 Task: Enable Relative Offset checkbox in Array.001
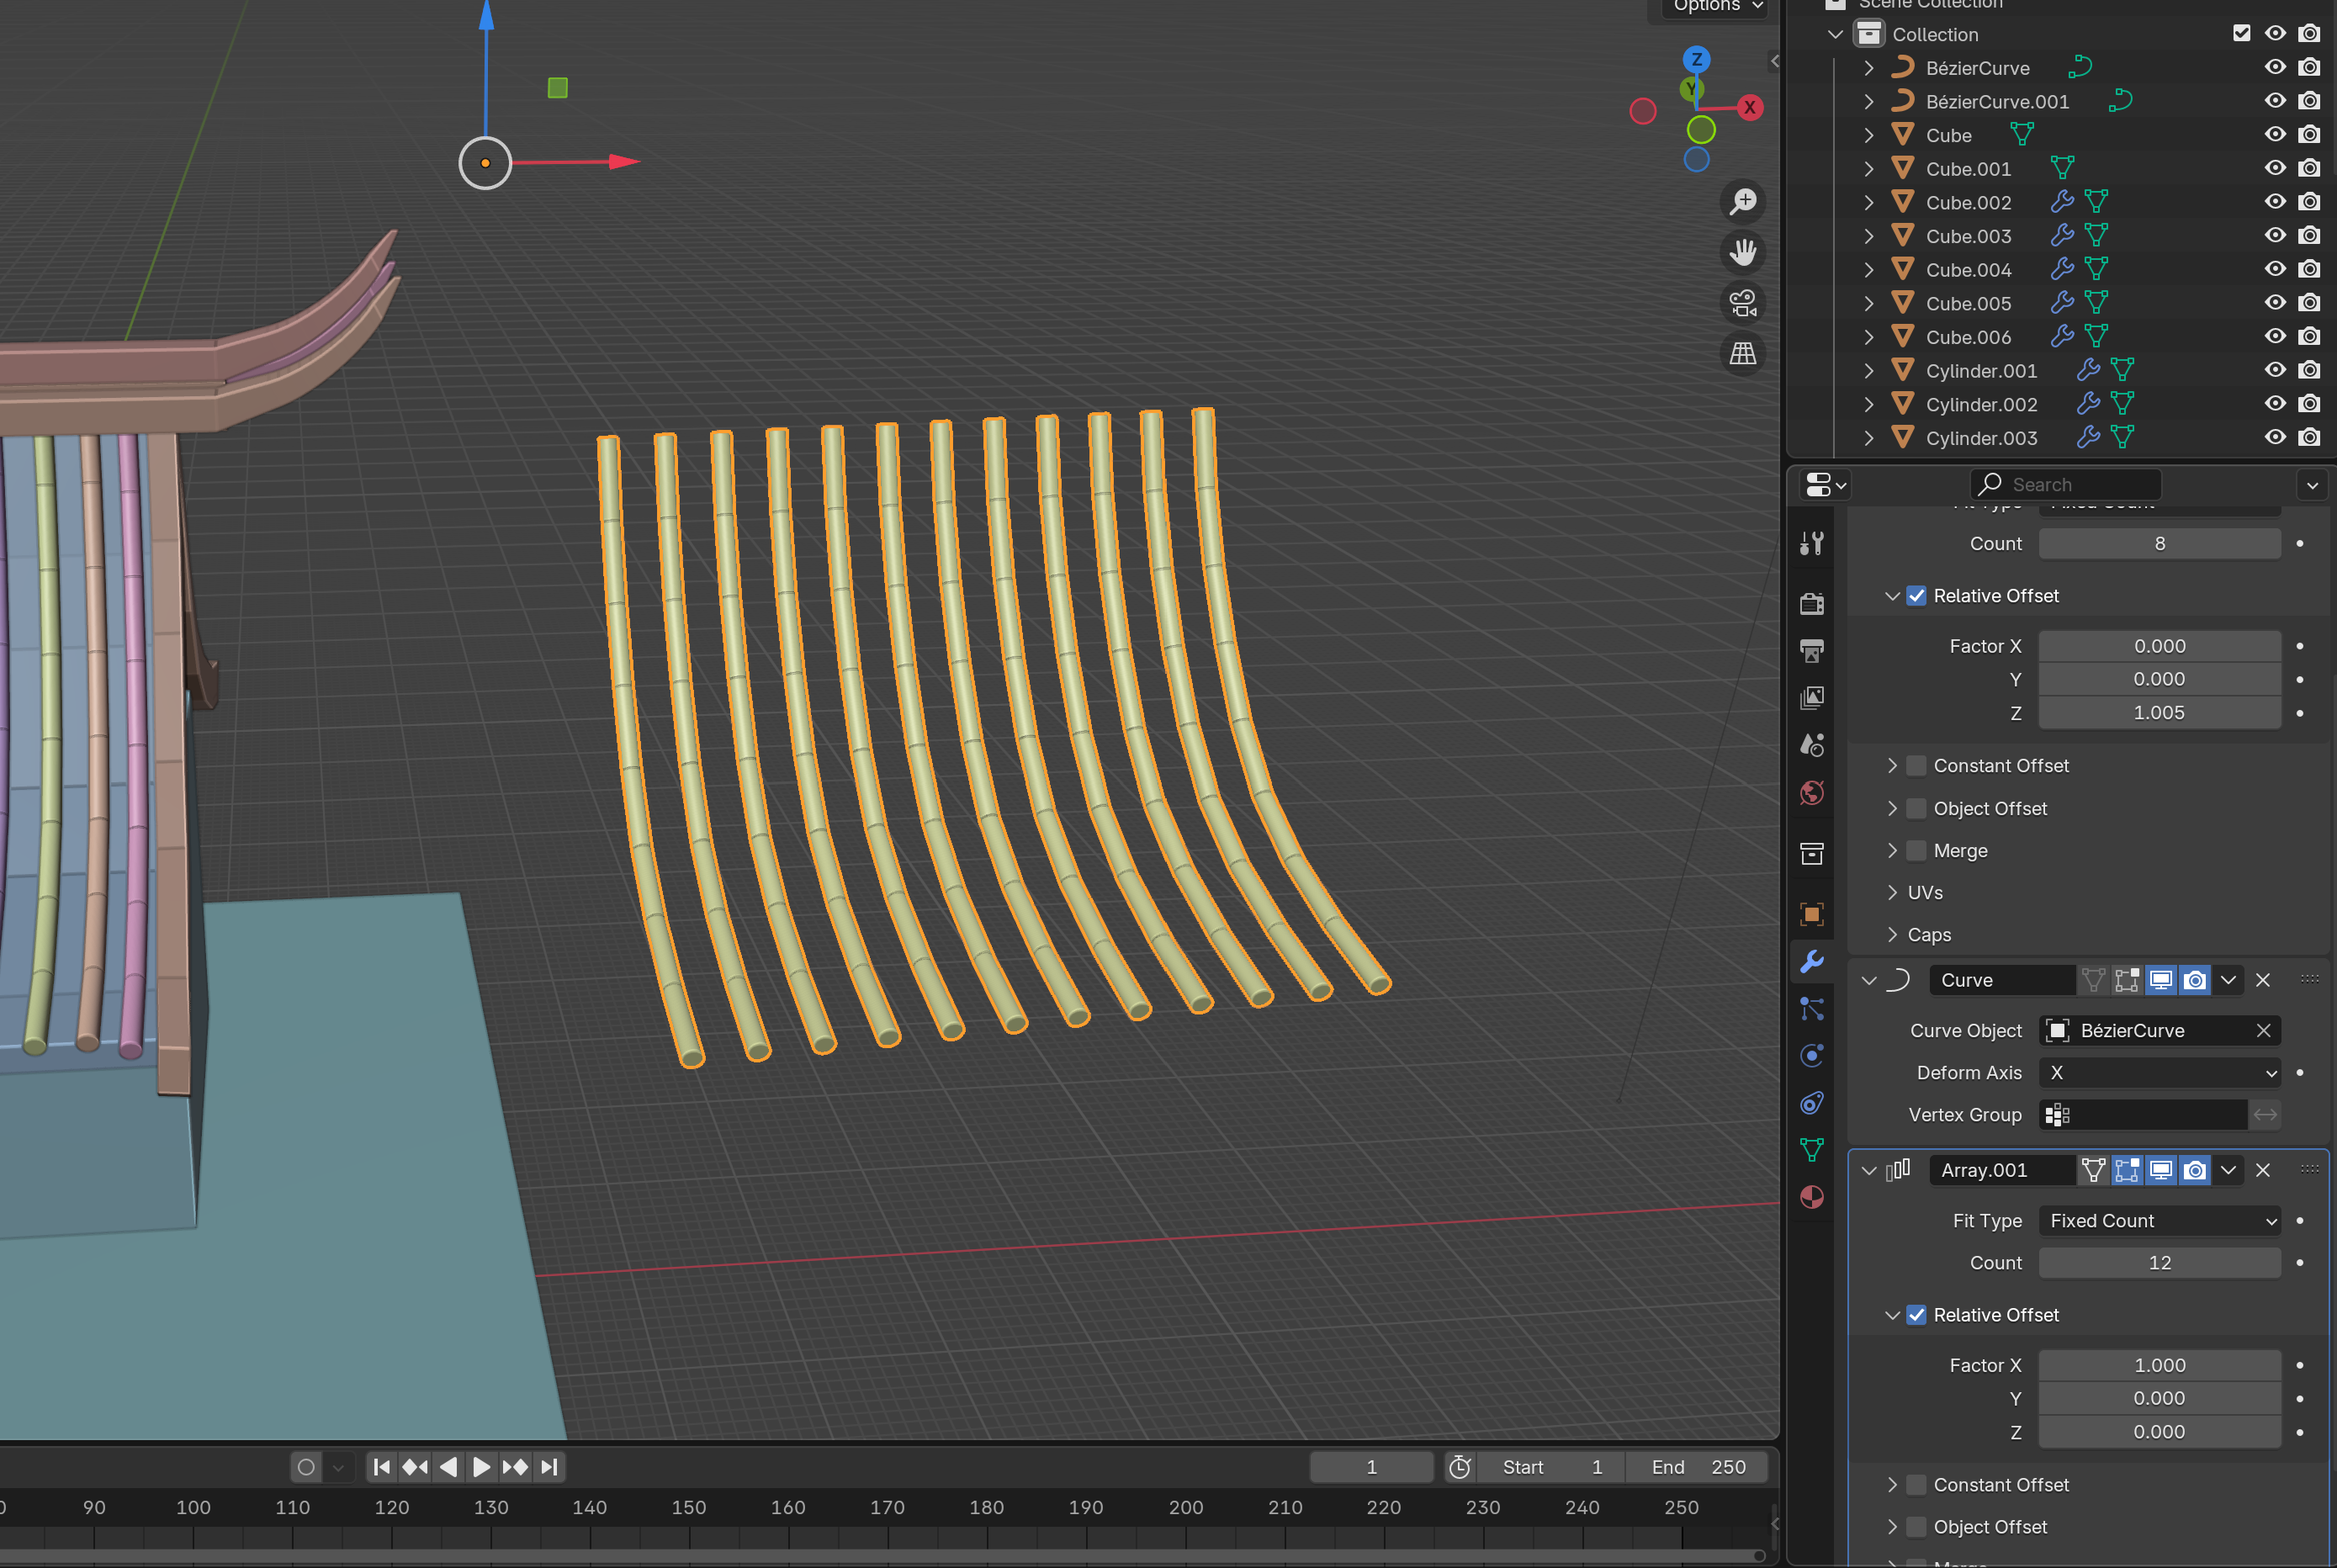pos(1917,1314)
